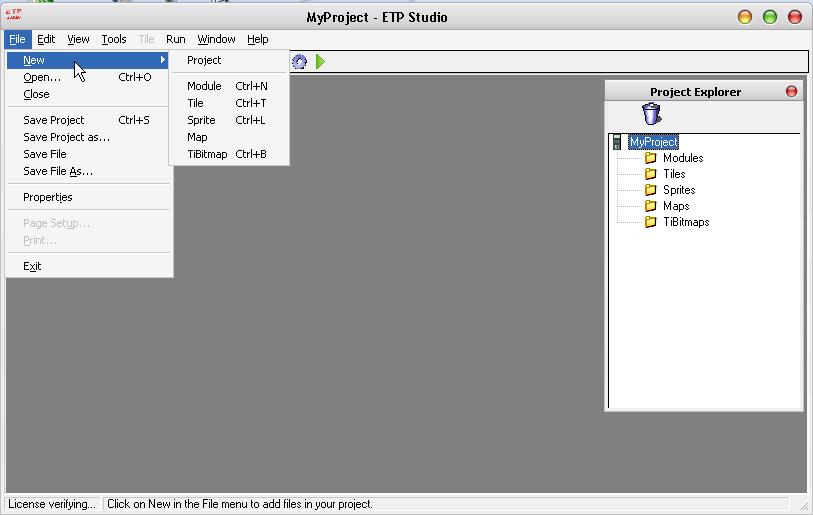Click the MyProject calculator icon in tree
Viewport: 813px width, 515px height.
point(616,142)
